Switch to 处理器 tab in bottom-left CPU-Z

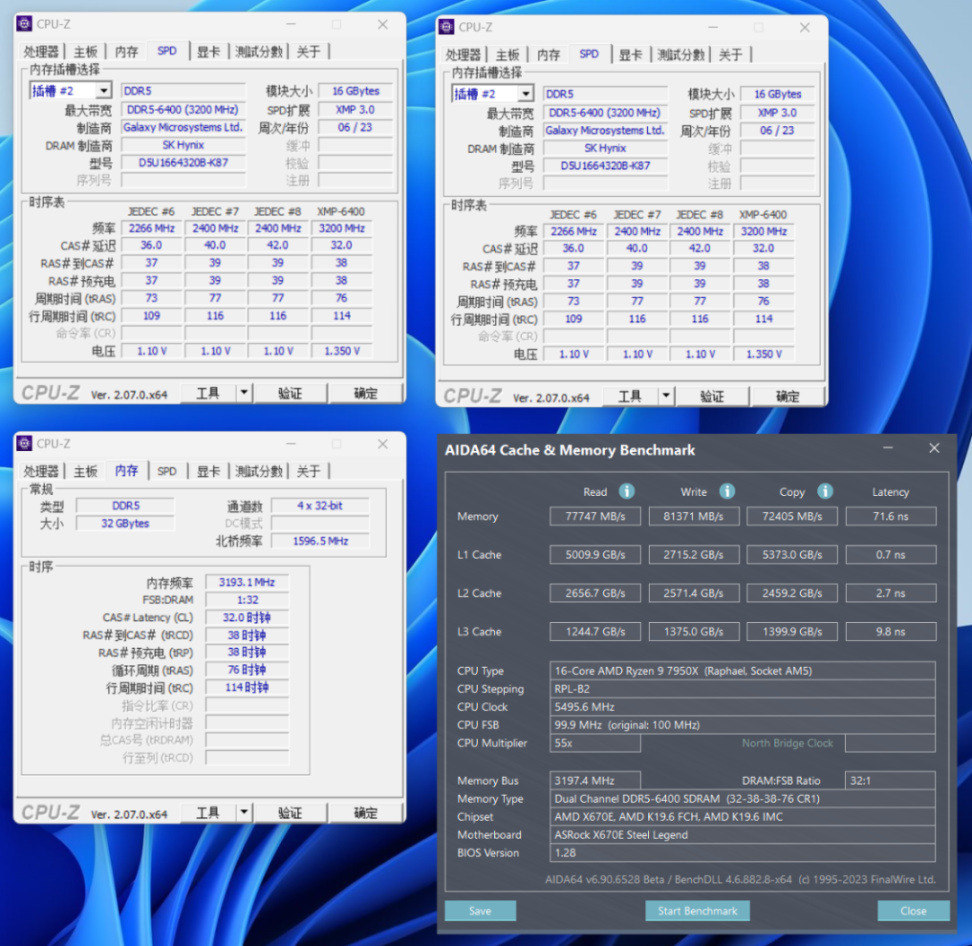41,471
